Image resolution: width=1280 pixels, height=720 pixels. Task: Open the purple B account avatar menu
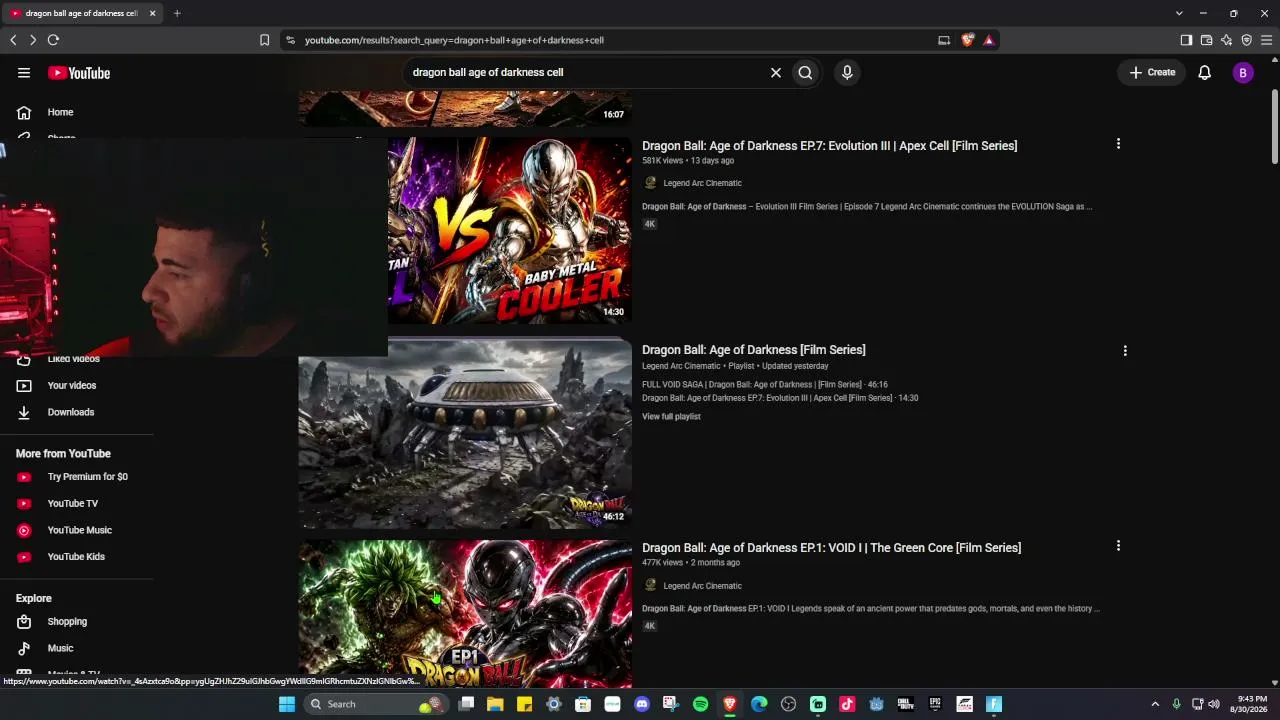click(1243, 72)
